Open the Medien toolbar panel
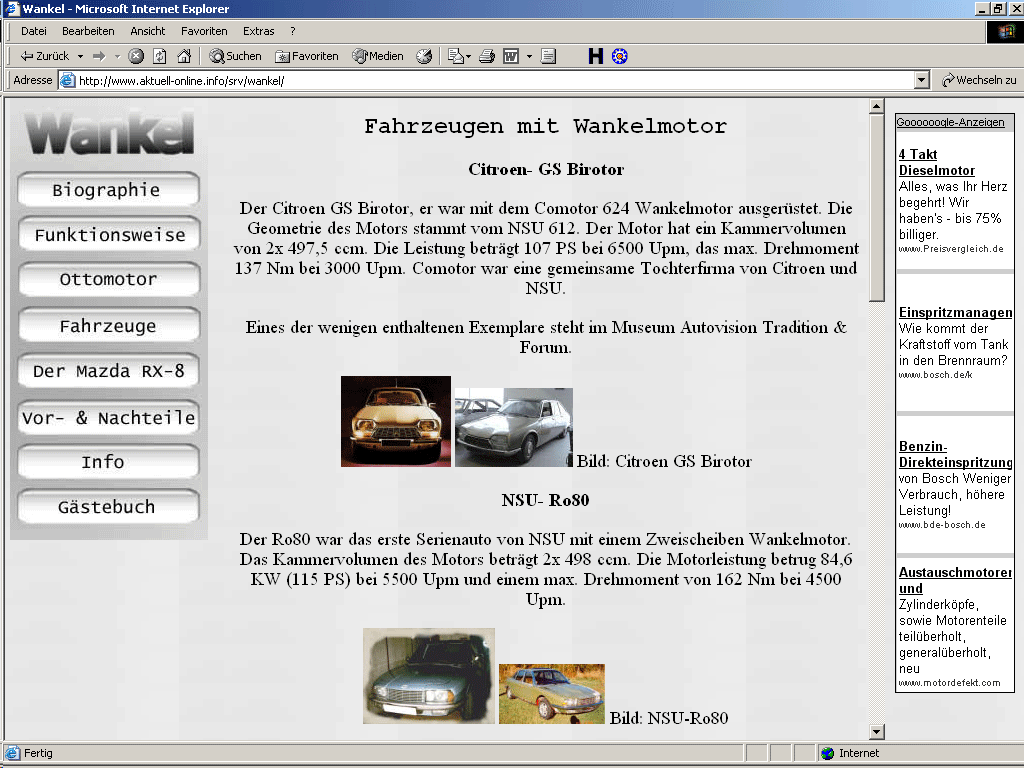This screenshot has height=768, width=1024. click(x=378, y=56)
